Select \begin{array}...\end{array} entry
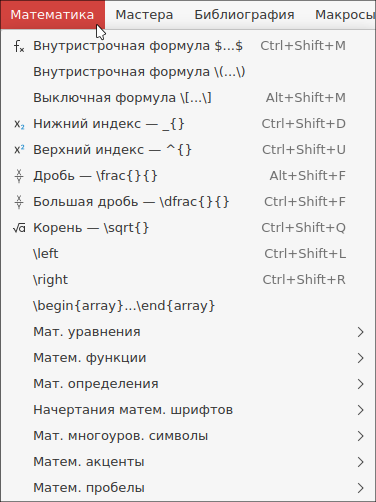This screenshot has width=376, height=502. (x=188, y=306)
